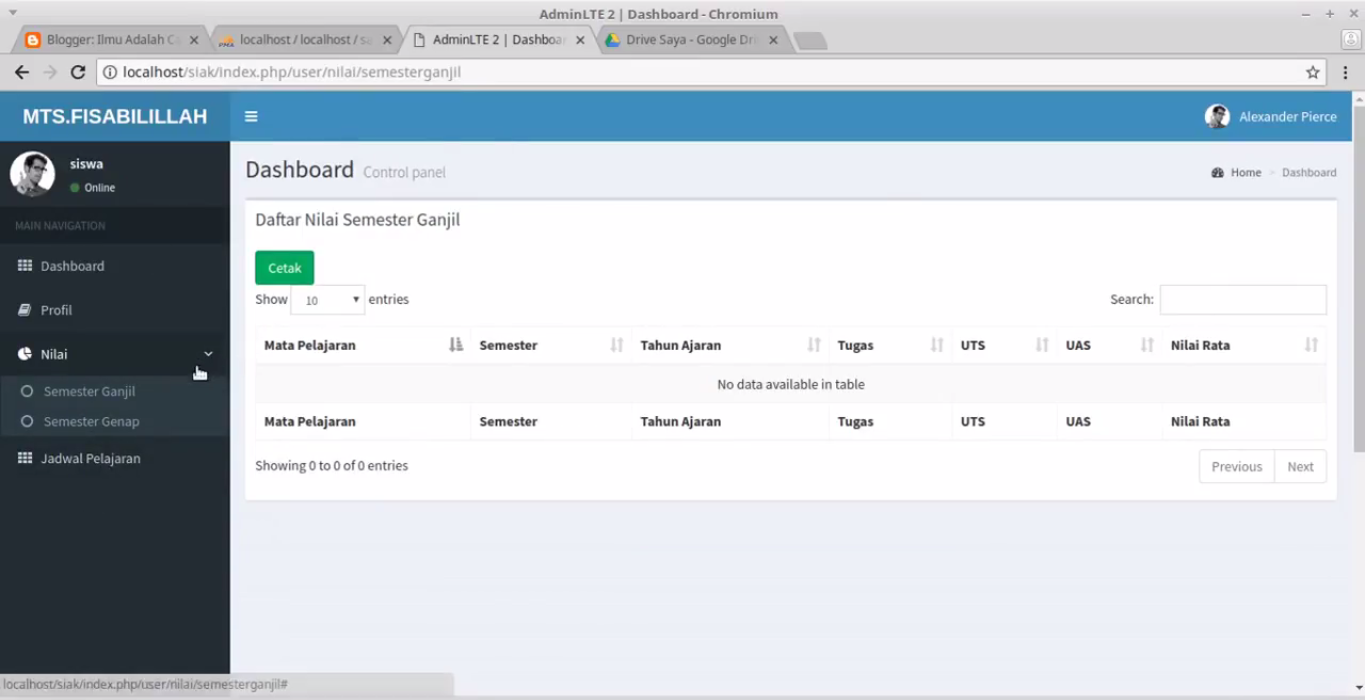Click the siswa profile picture in sidebar
This screenshot has width=1365, height=700.
32,174
